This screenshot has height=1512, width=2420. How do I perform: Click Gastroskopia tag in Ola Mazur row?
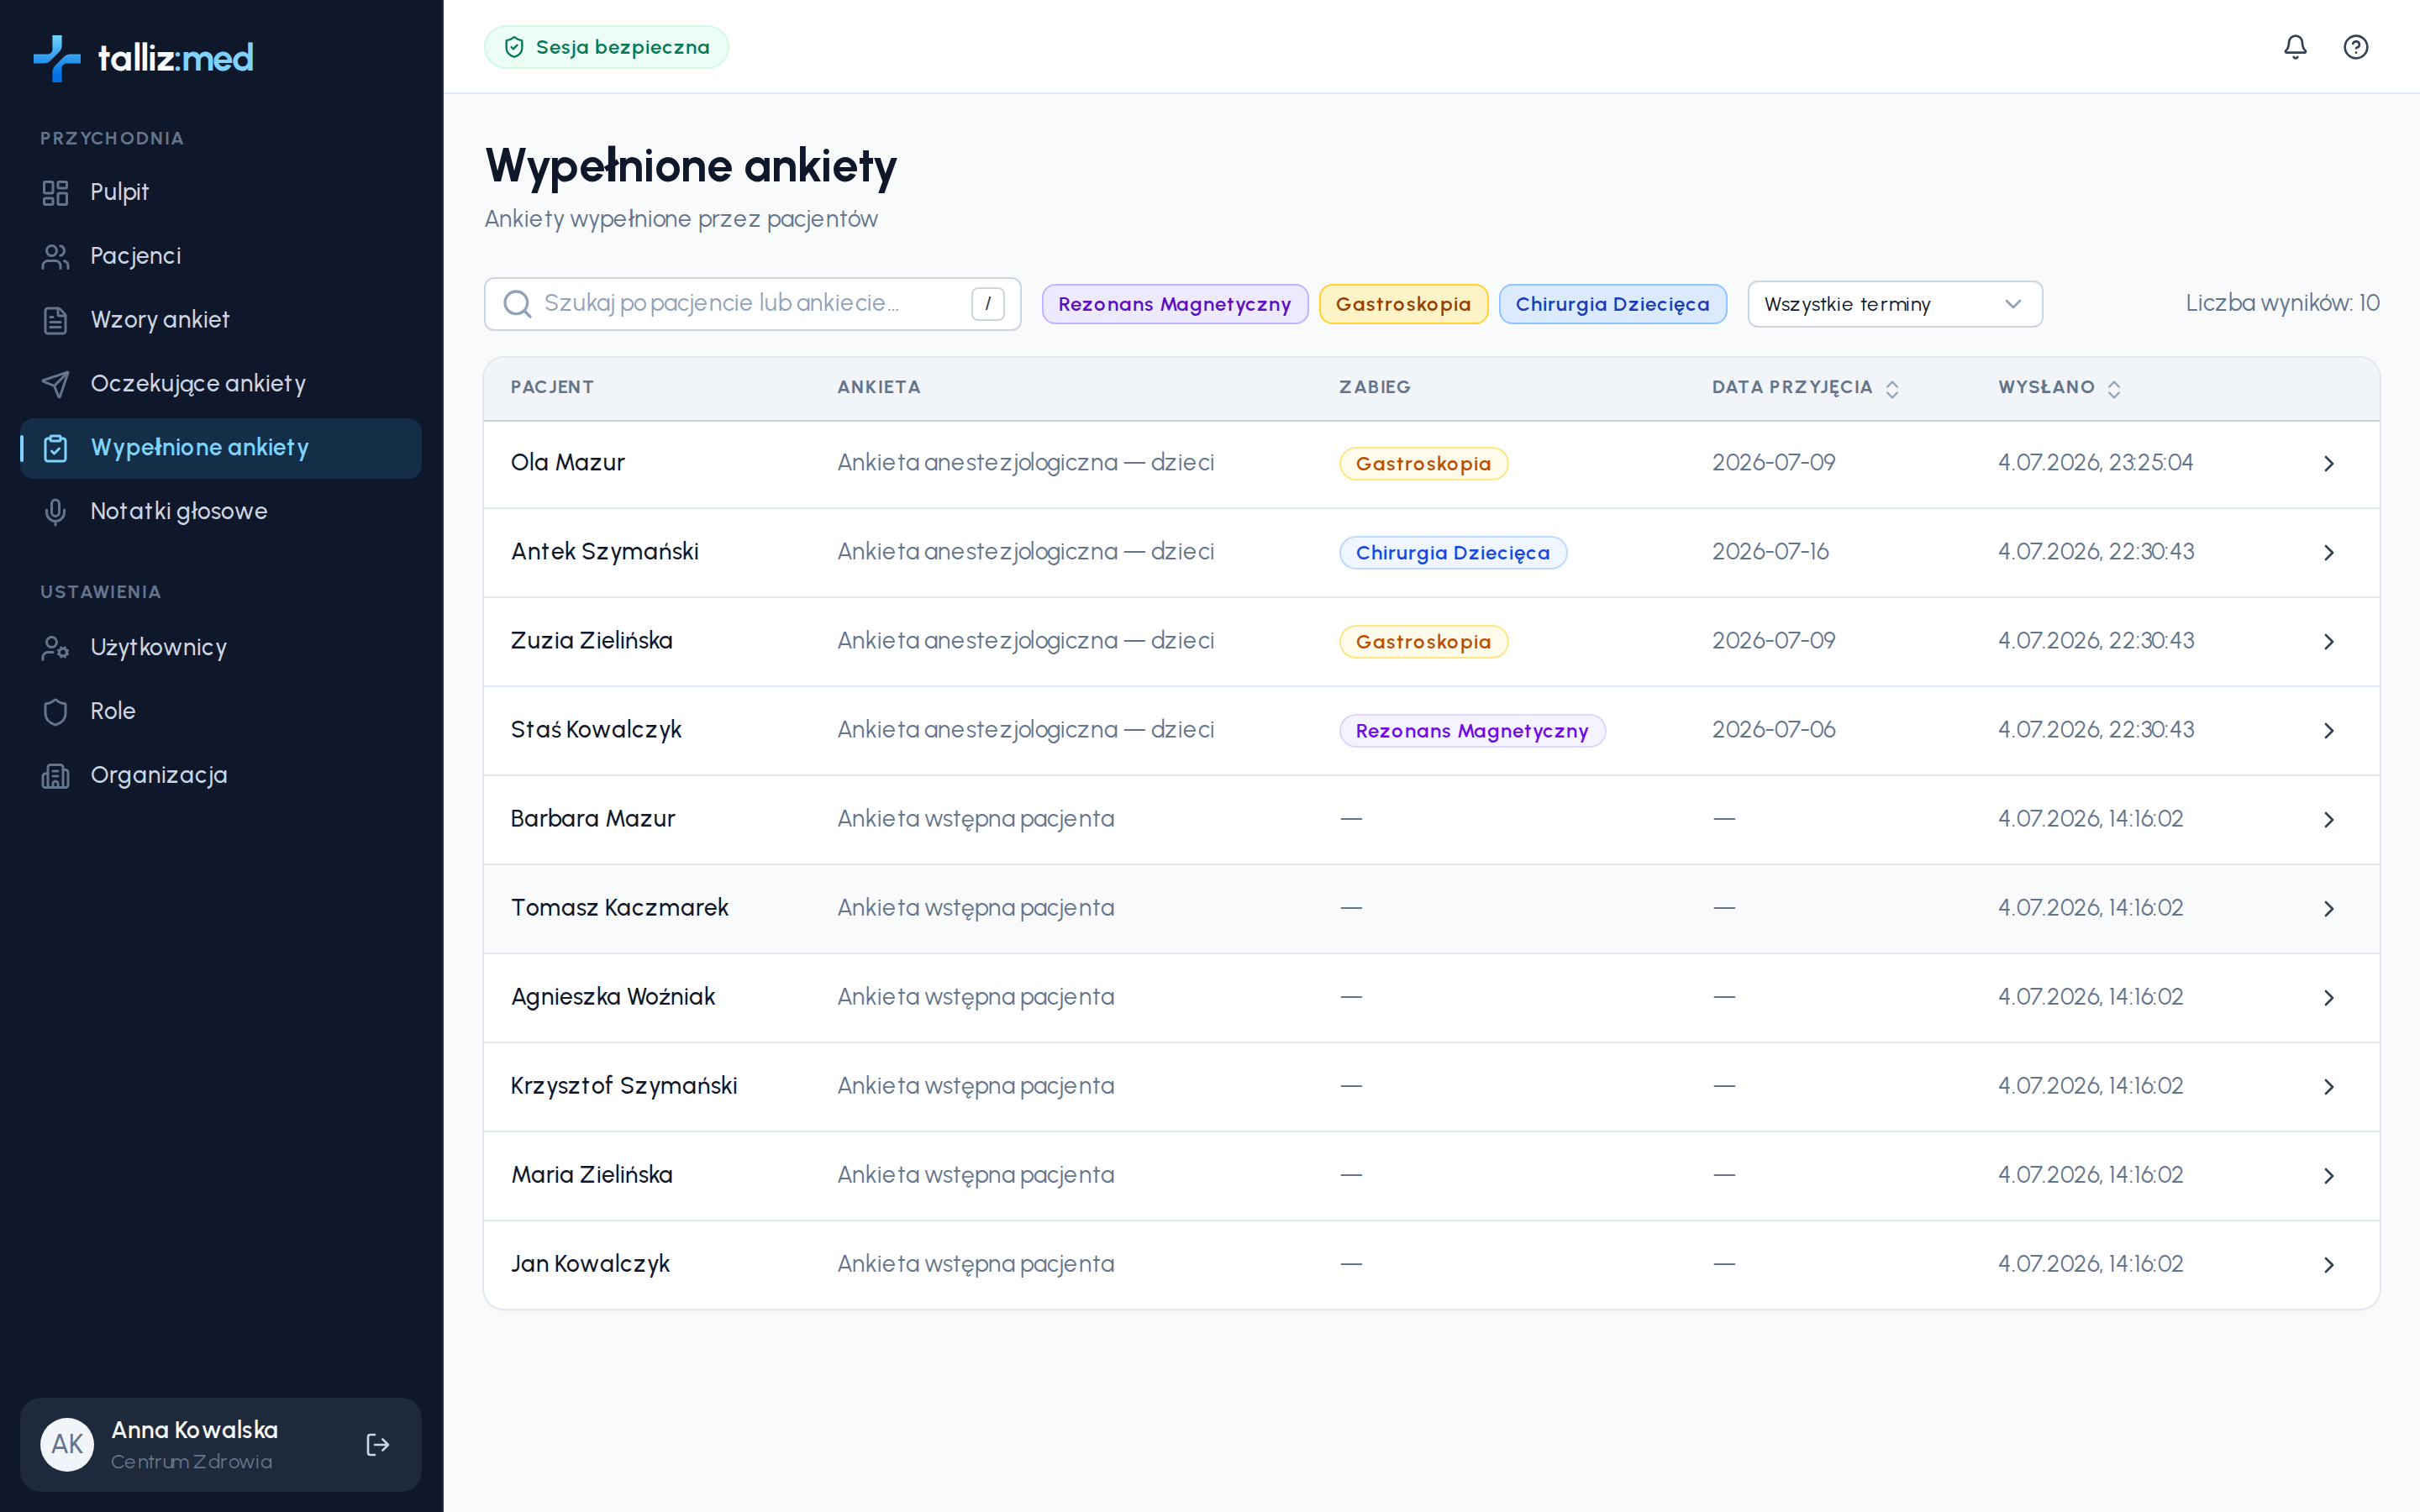pos(1423,464)
